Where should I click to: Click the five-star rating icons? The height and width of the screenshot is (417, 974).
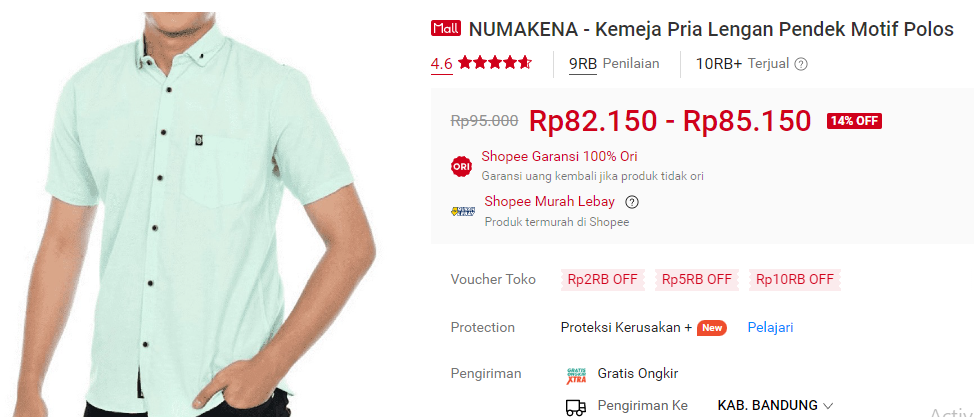pyautogui.click(x=494, y=63)
